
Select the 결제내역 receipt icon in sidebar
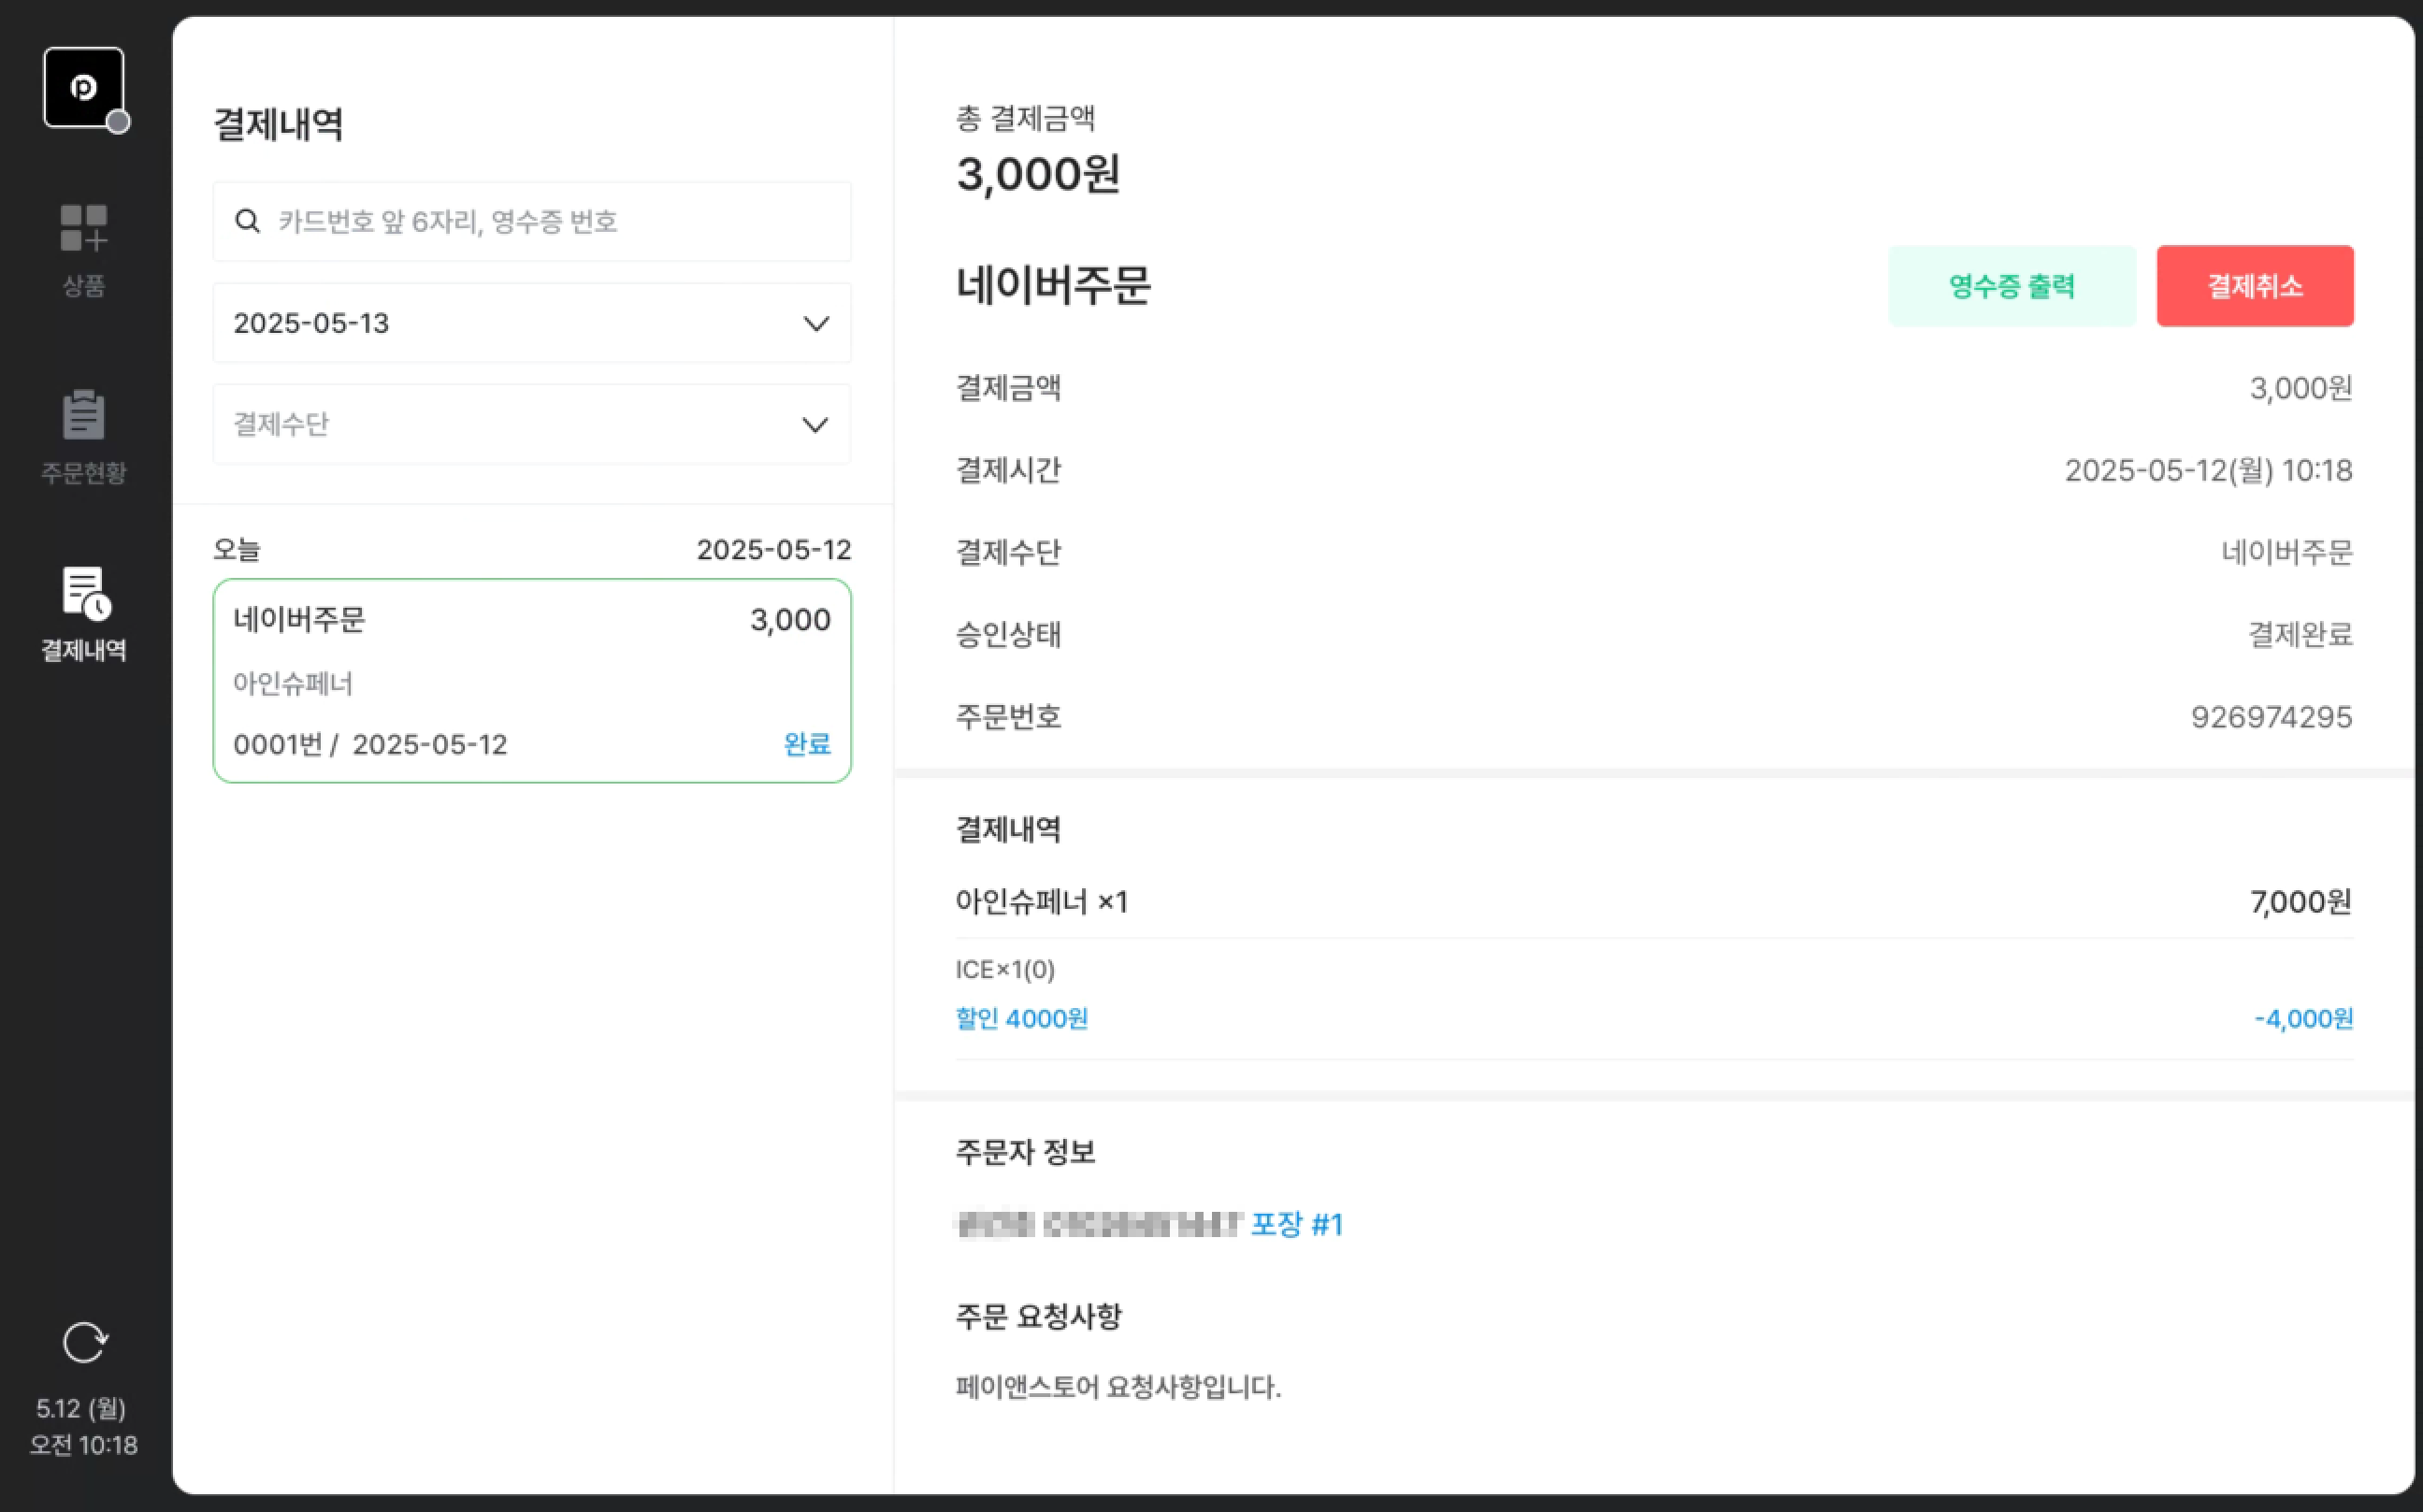[86, 593]
